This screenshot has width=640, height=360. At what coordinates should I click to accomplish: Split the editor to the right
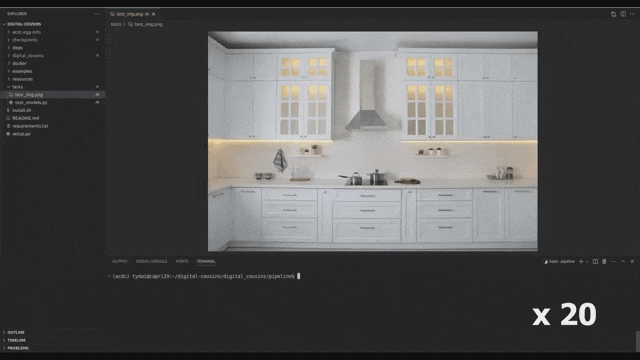pyautogui.click(x=623, y=14)
